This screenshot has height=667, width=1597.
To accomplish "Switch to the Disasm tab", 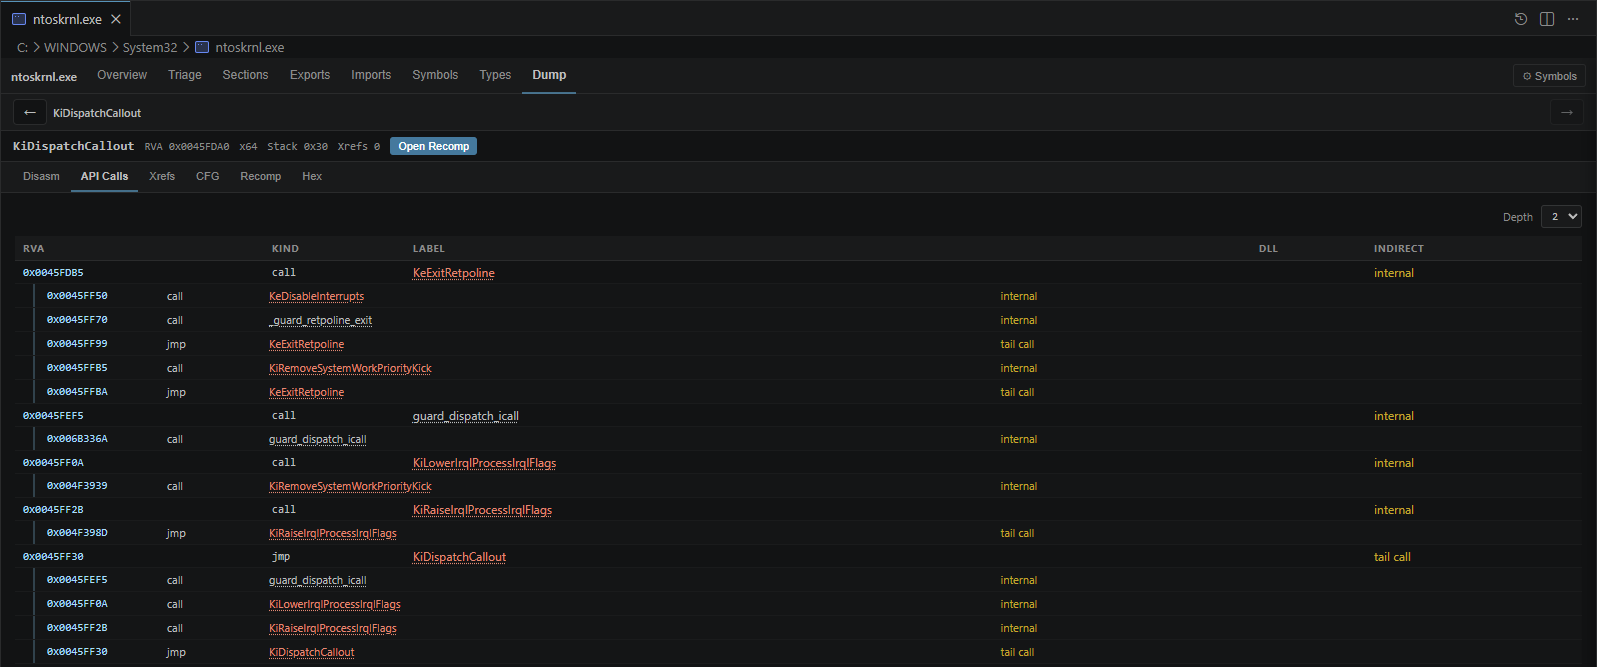I will pos(41,176).
